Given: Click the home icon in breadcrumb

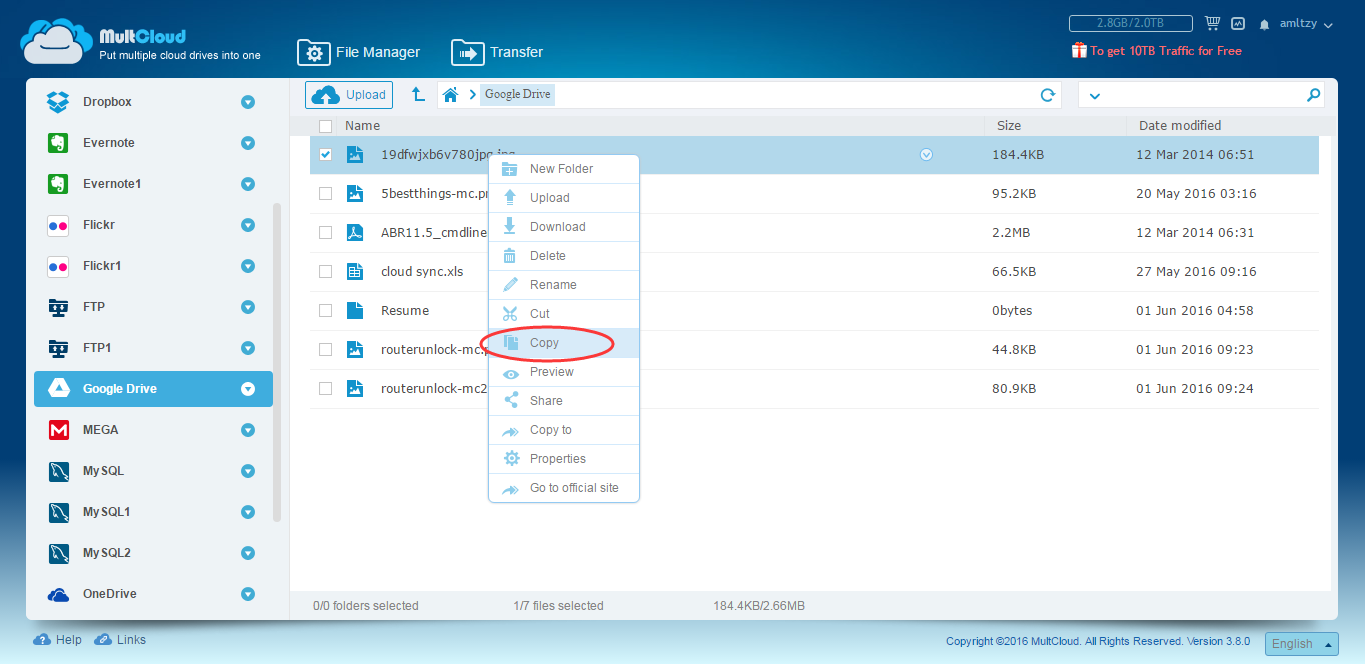Looking at the screenshot, I should coord(451,95).
